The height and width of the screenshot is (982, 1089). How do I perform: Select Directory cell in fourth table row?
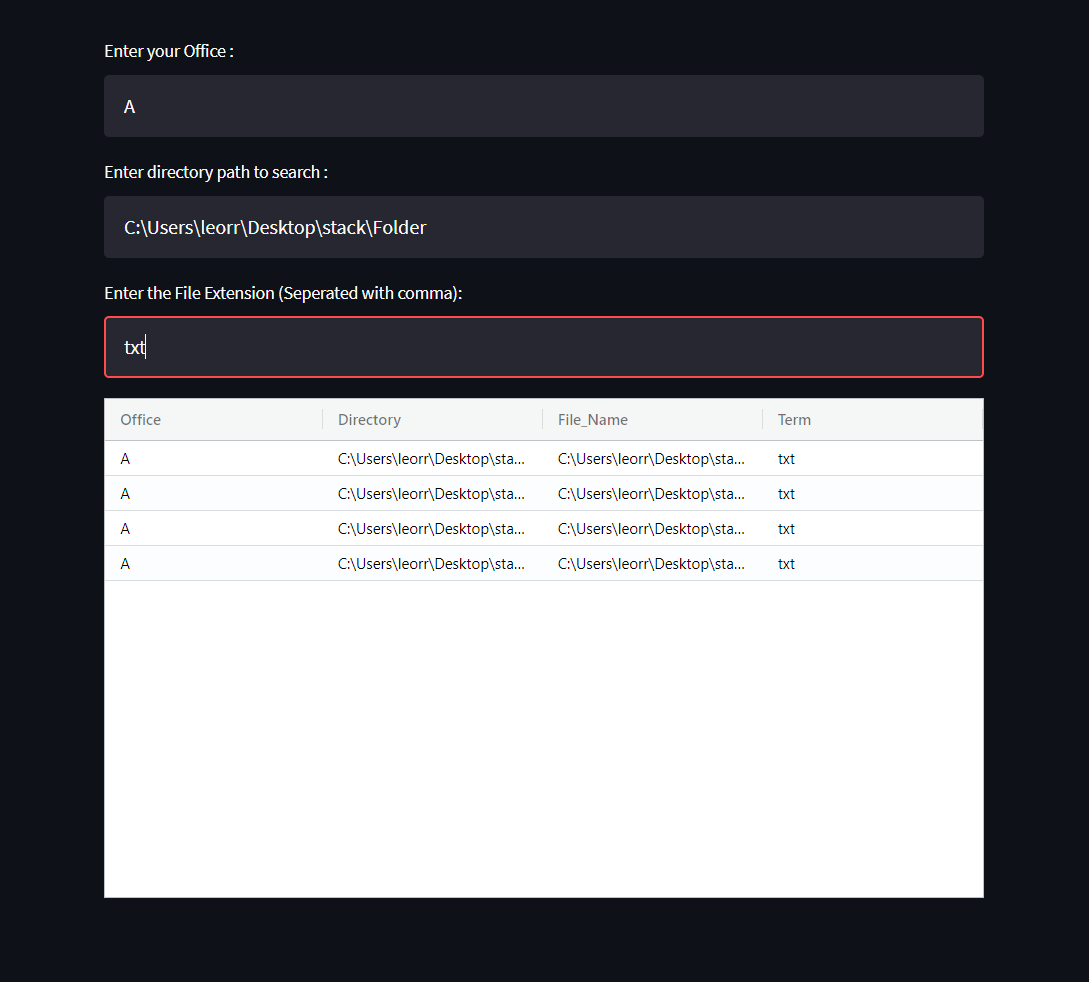(x=433, y=564)
